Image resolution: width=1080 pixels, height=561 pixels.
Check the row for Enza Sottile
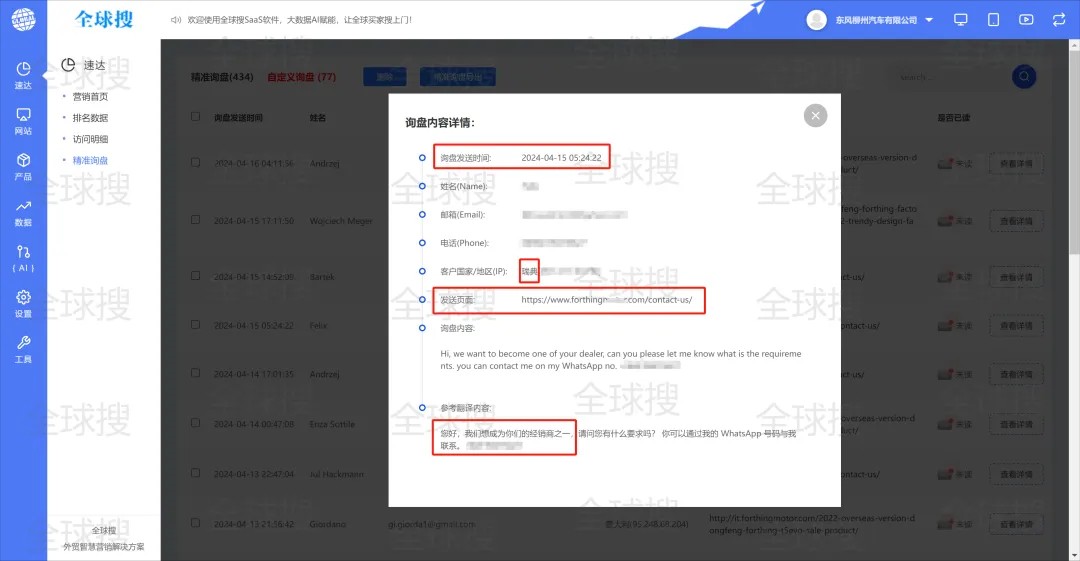tap(196, 424)
